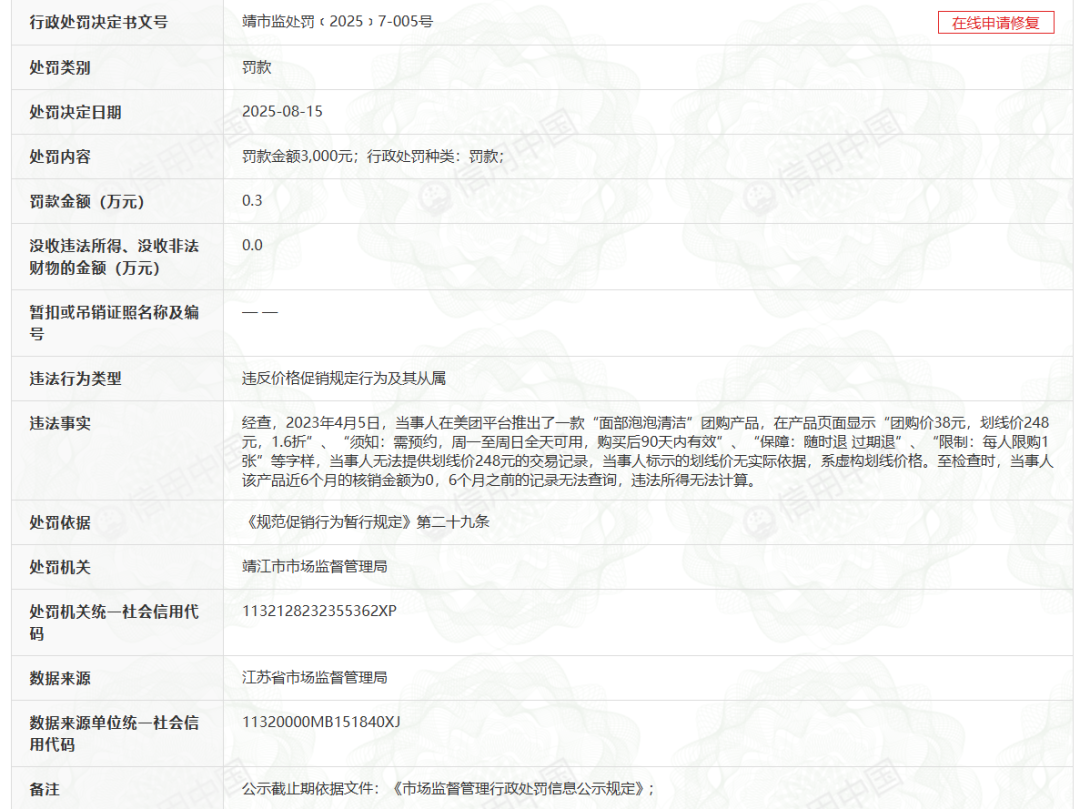Image resolution: width=1080 pixels, height=809 pixels.
Task: Click the 数据来源 row label
Action: click(x=60, y=678)
